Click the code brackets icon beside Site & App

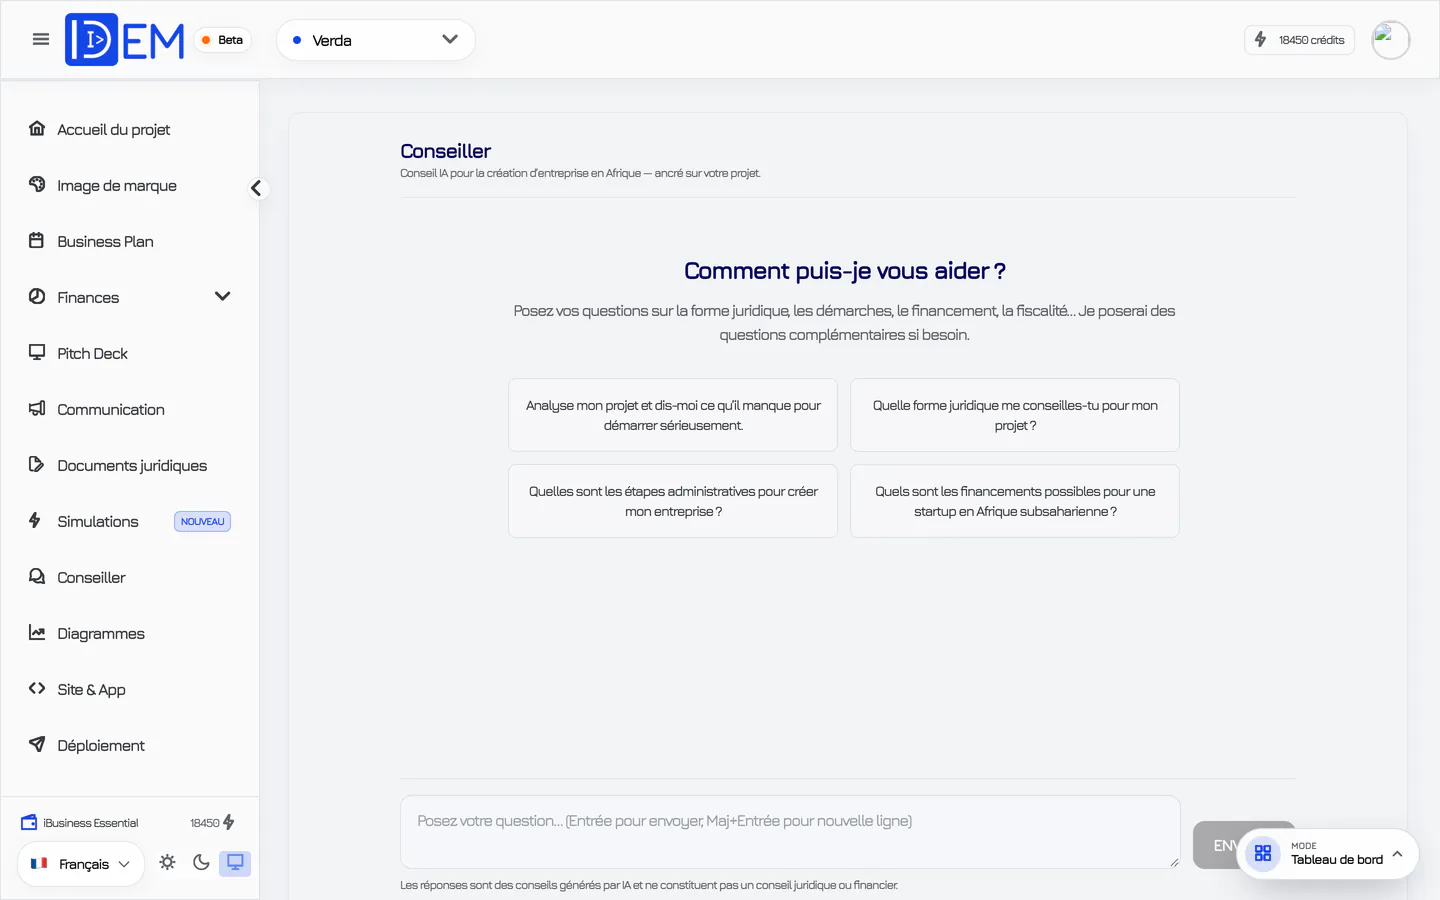click(x=37, y=688)
